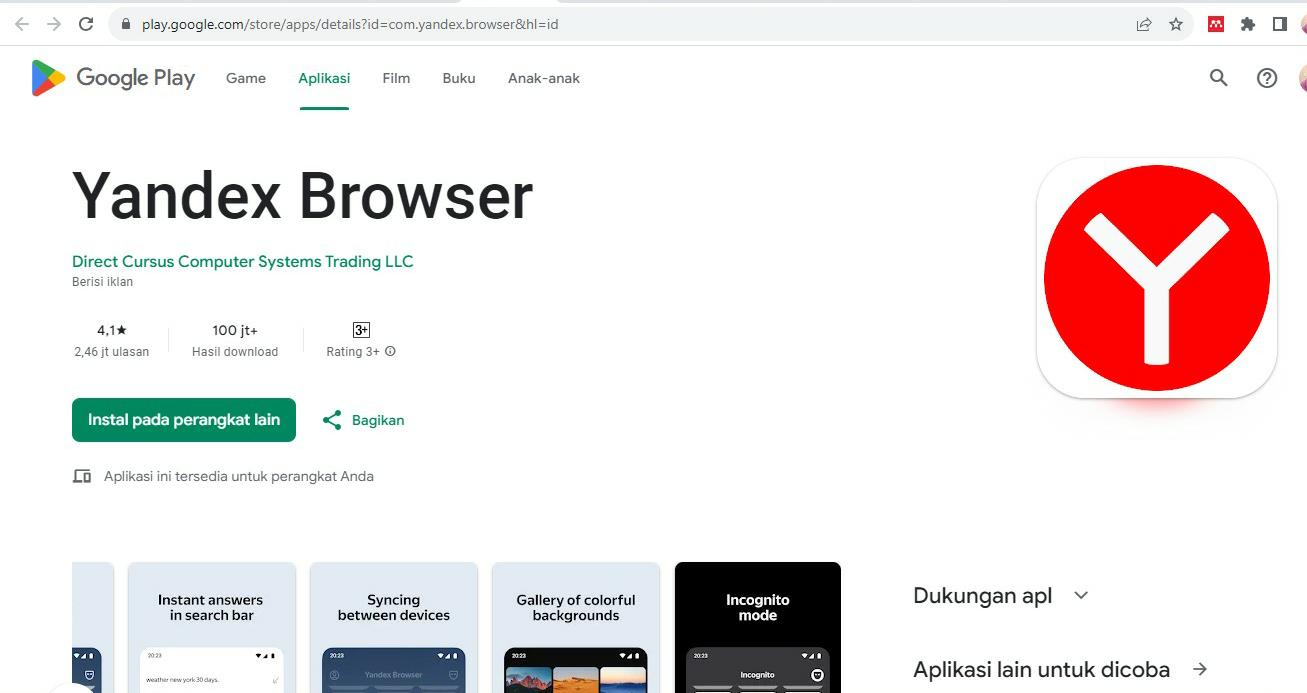Open the Syncing between devices screenshot
Viewport: 1307px width, 693px height.
coord(394,627)
